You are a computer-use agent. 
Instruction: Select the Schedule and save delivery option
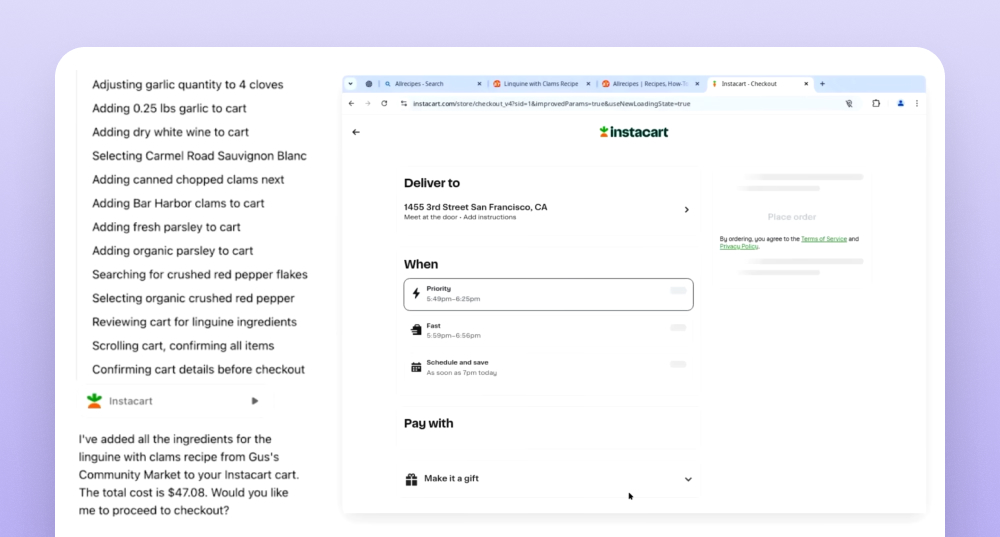[548, 367]
